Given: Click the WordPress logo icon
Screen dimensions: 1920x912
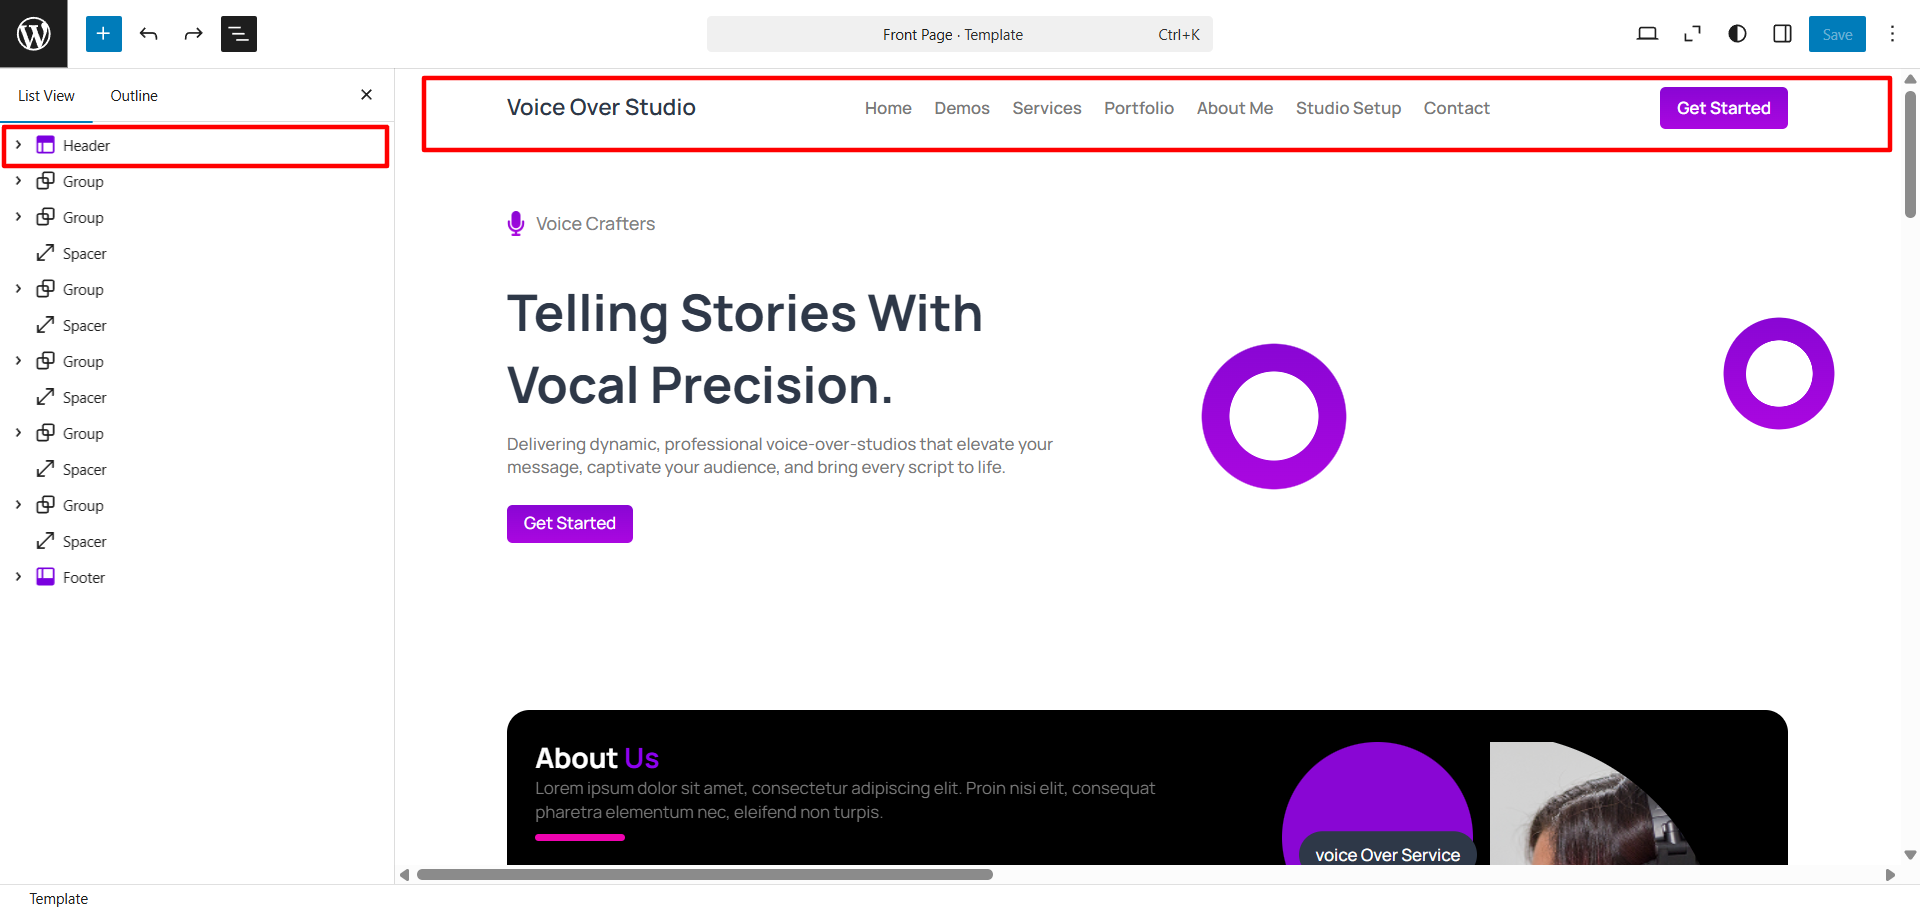Looking at the screenshot, I should click(x=34, y=34).
